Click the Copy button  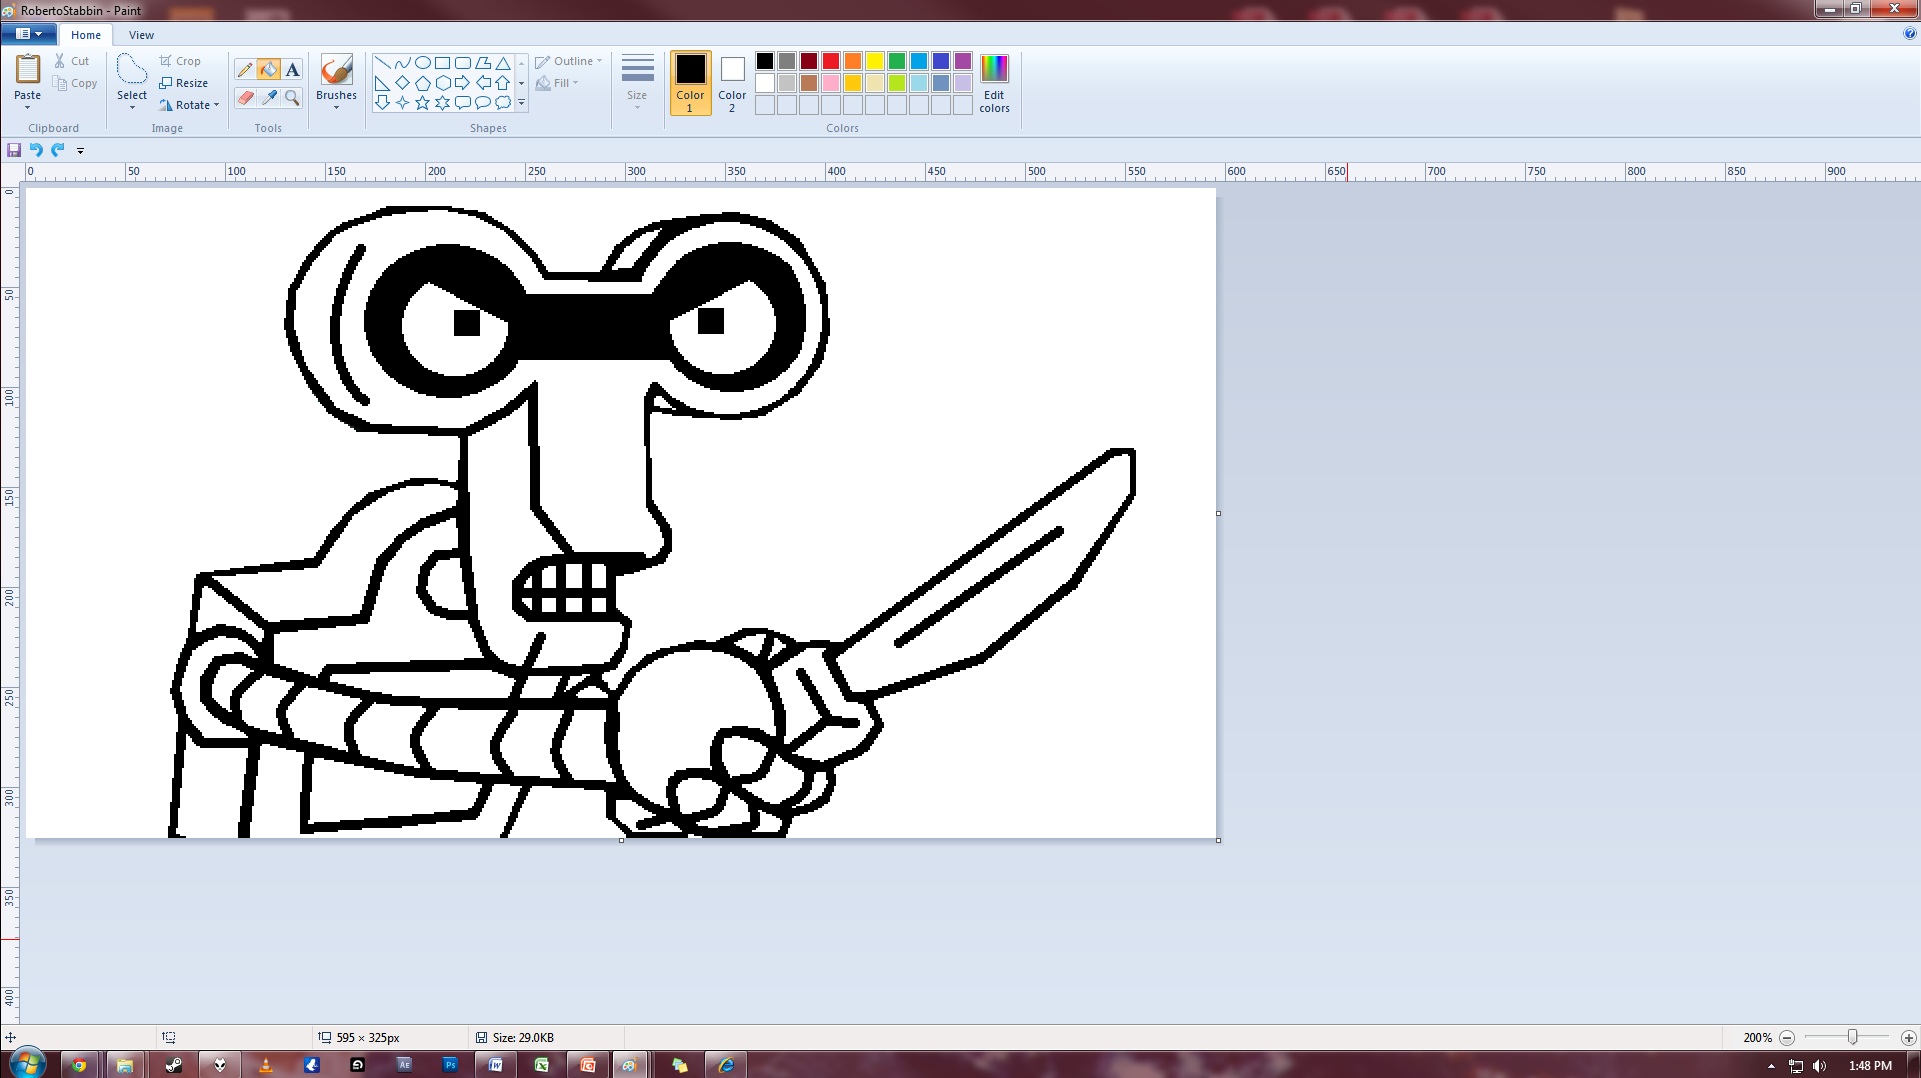coord(75,83)
